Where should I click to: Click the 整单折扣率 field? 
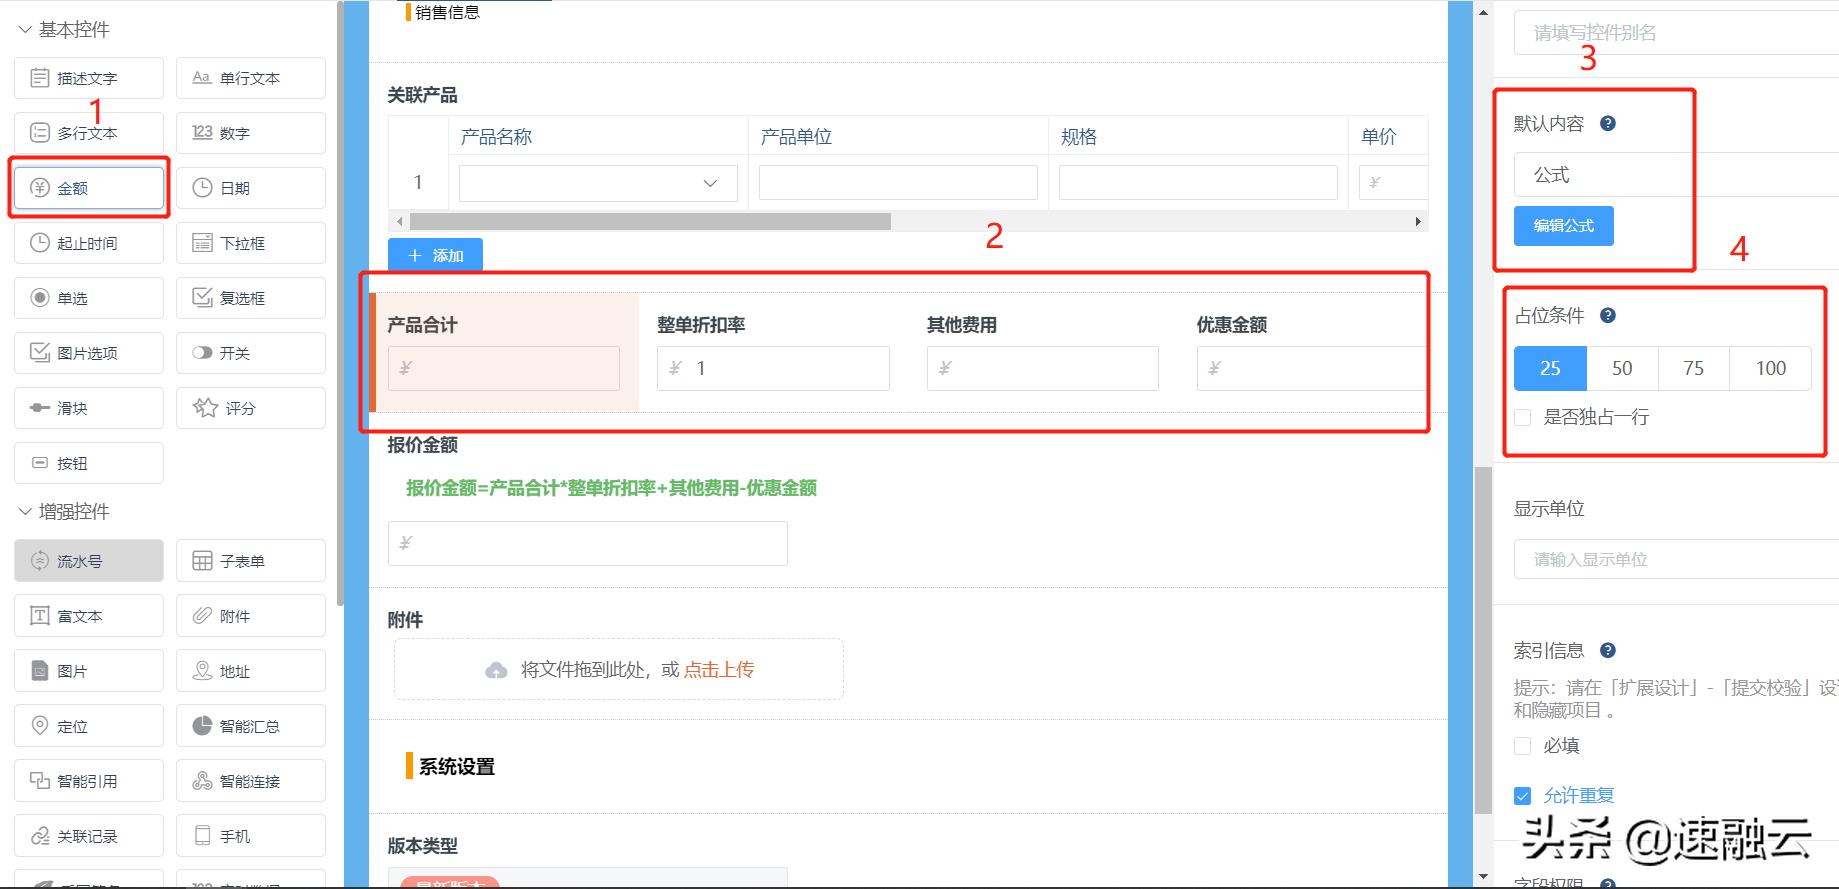[773, 368]
